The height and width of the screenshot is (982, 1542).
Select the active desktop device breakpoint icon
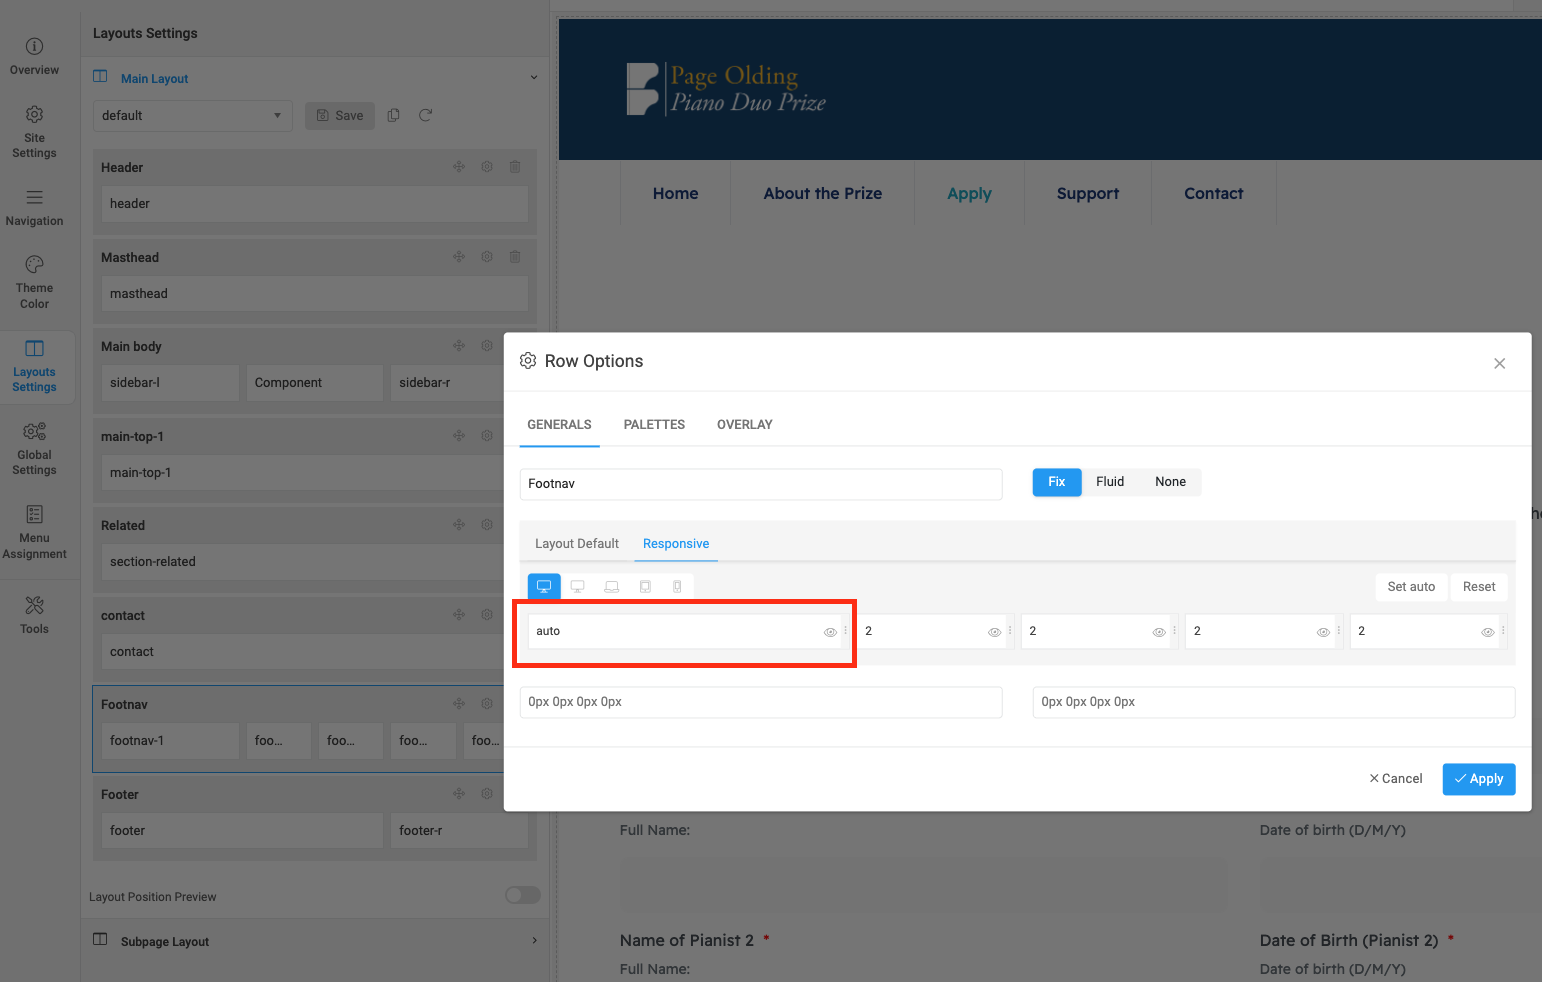point(544,586)
